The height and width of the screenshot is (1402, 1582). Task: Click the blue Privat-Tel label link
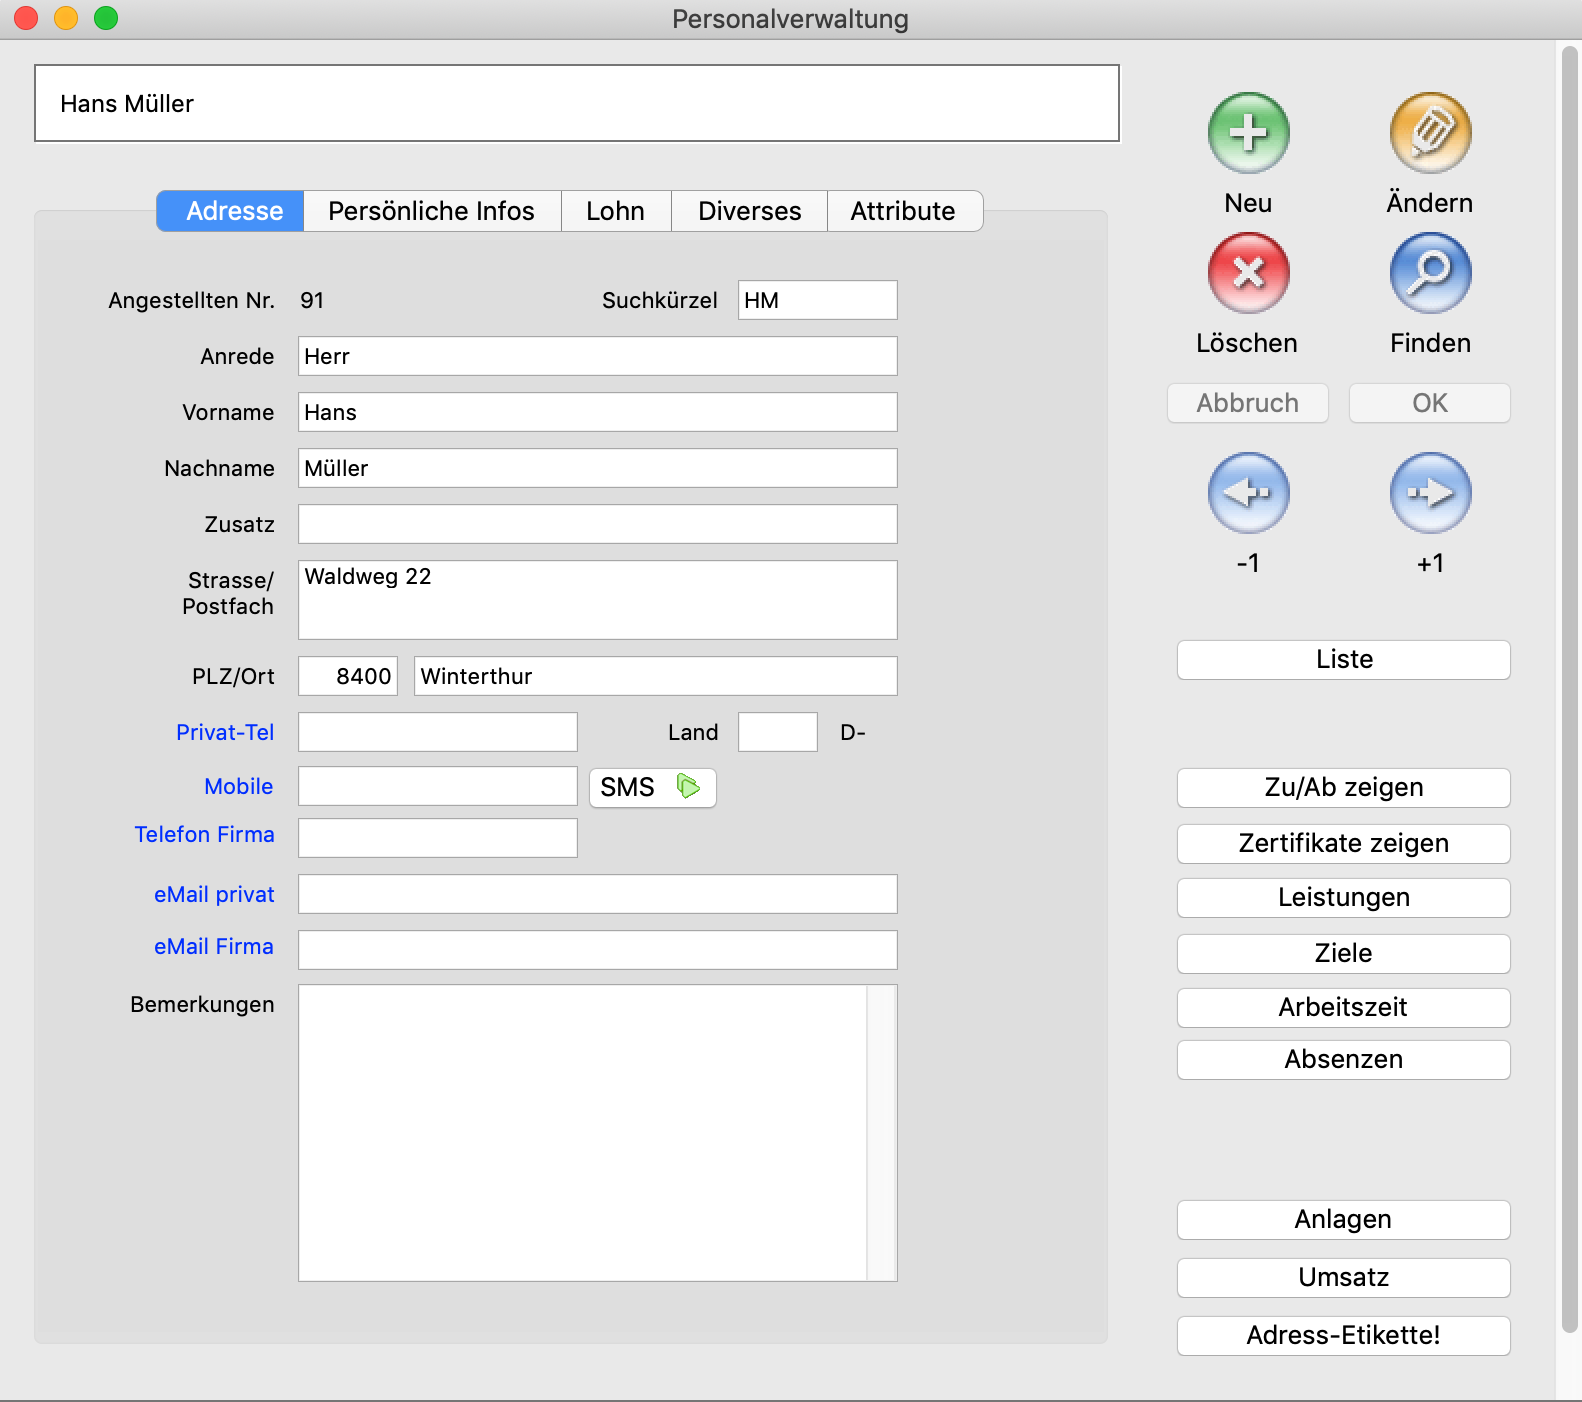pyautogui.click(x=225, y=732)
